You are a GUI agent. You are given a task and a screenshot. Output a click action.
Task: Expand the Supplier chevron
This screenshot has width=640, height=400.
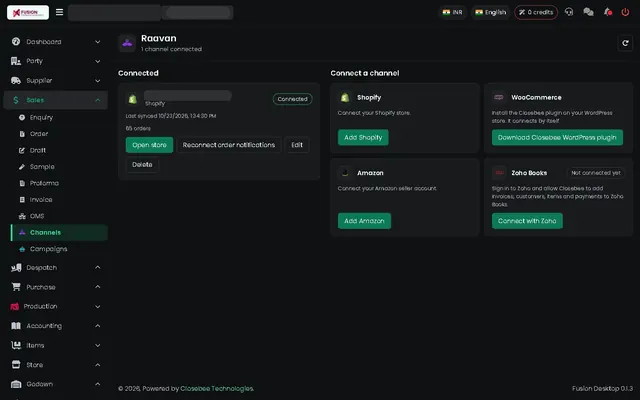tap(98, 81)
